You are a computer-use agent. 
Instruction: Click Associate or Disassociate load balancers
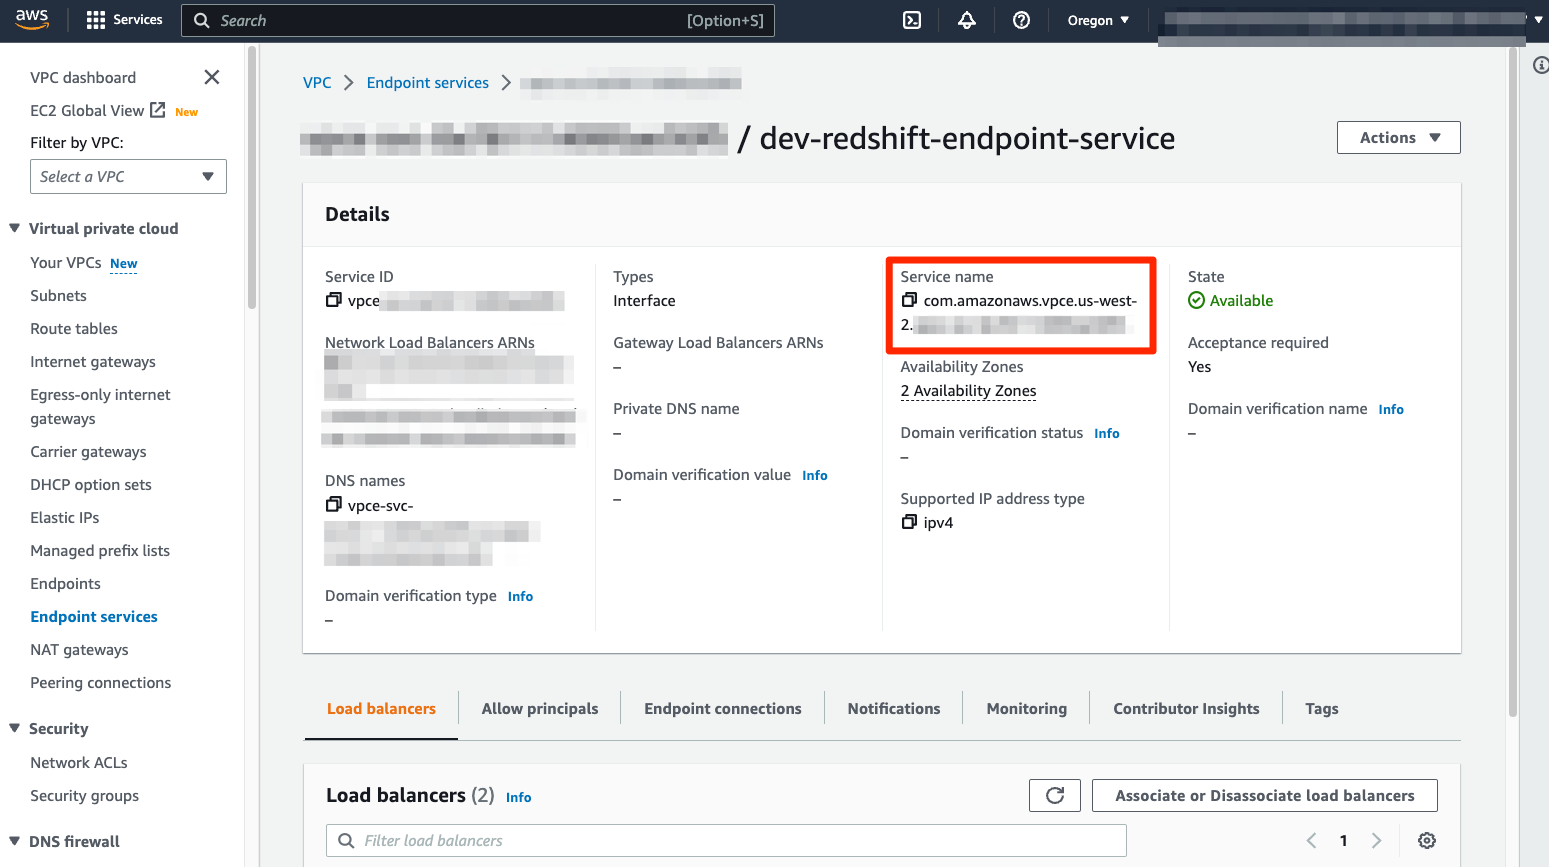[x=1265, y=795]
